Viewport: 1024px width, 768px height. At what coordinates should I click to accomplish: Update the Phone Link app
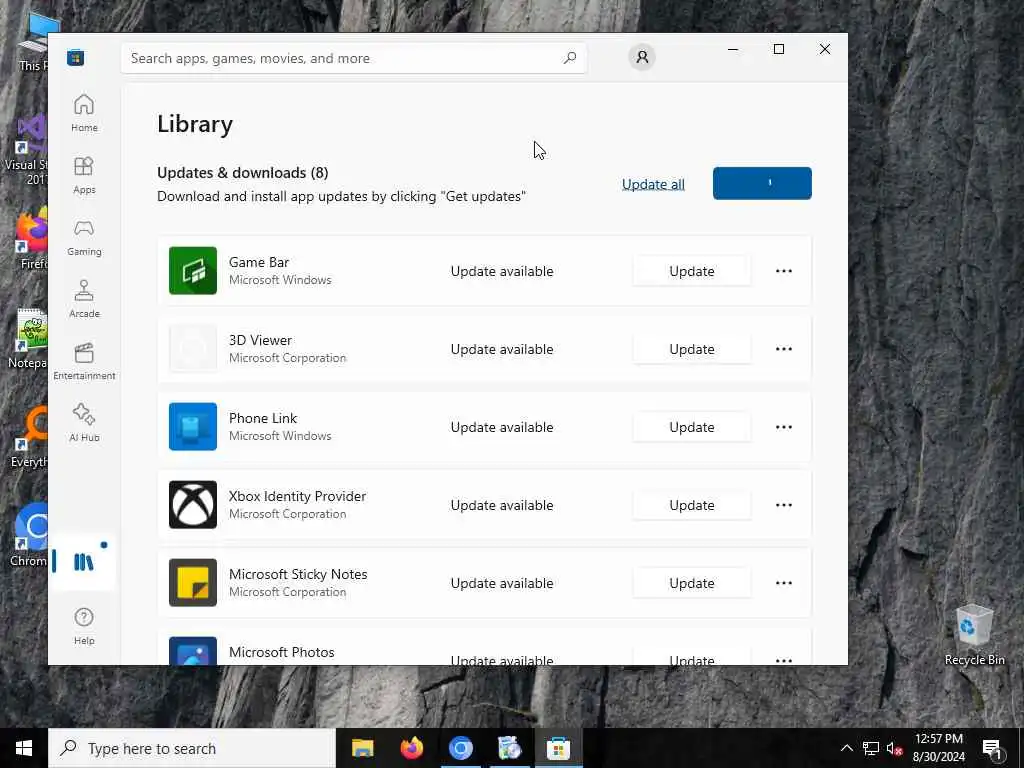[x=692, y=427]
